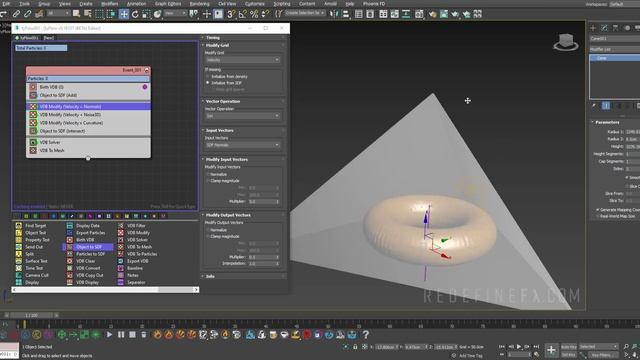Click the Play animation button in Phoenix toolbar
Image resolution: width=640 pixels, height=360 pixels.
[109, 335]
